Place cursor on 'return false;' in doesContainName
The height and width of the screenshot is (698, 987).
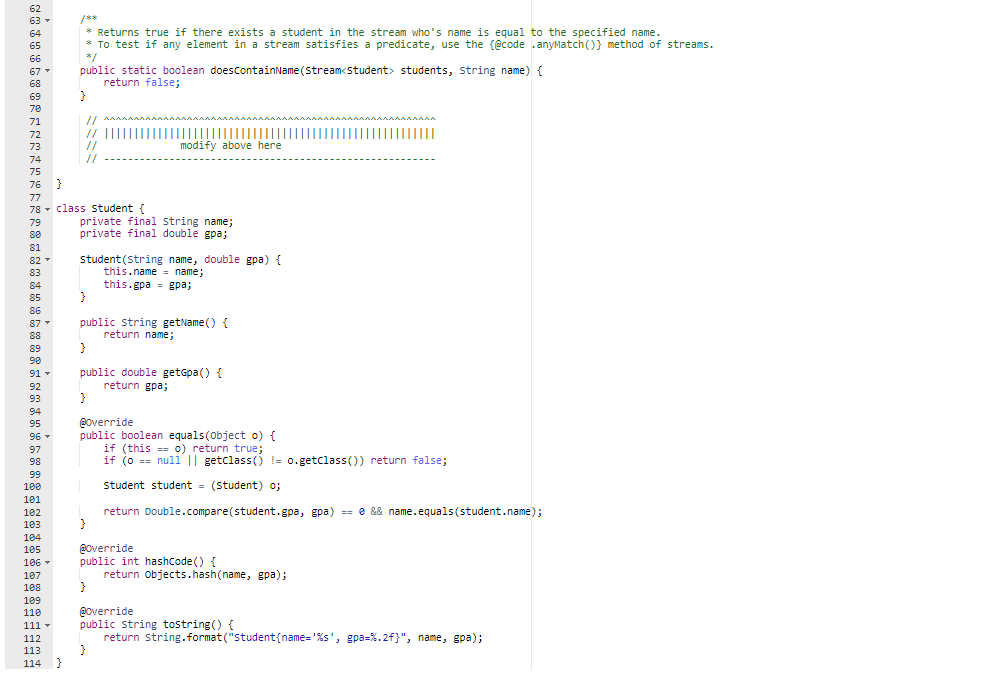pos(142,82)
